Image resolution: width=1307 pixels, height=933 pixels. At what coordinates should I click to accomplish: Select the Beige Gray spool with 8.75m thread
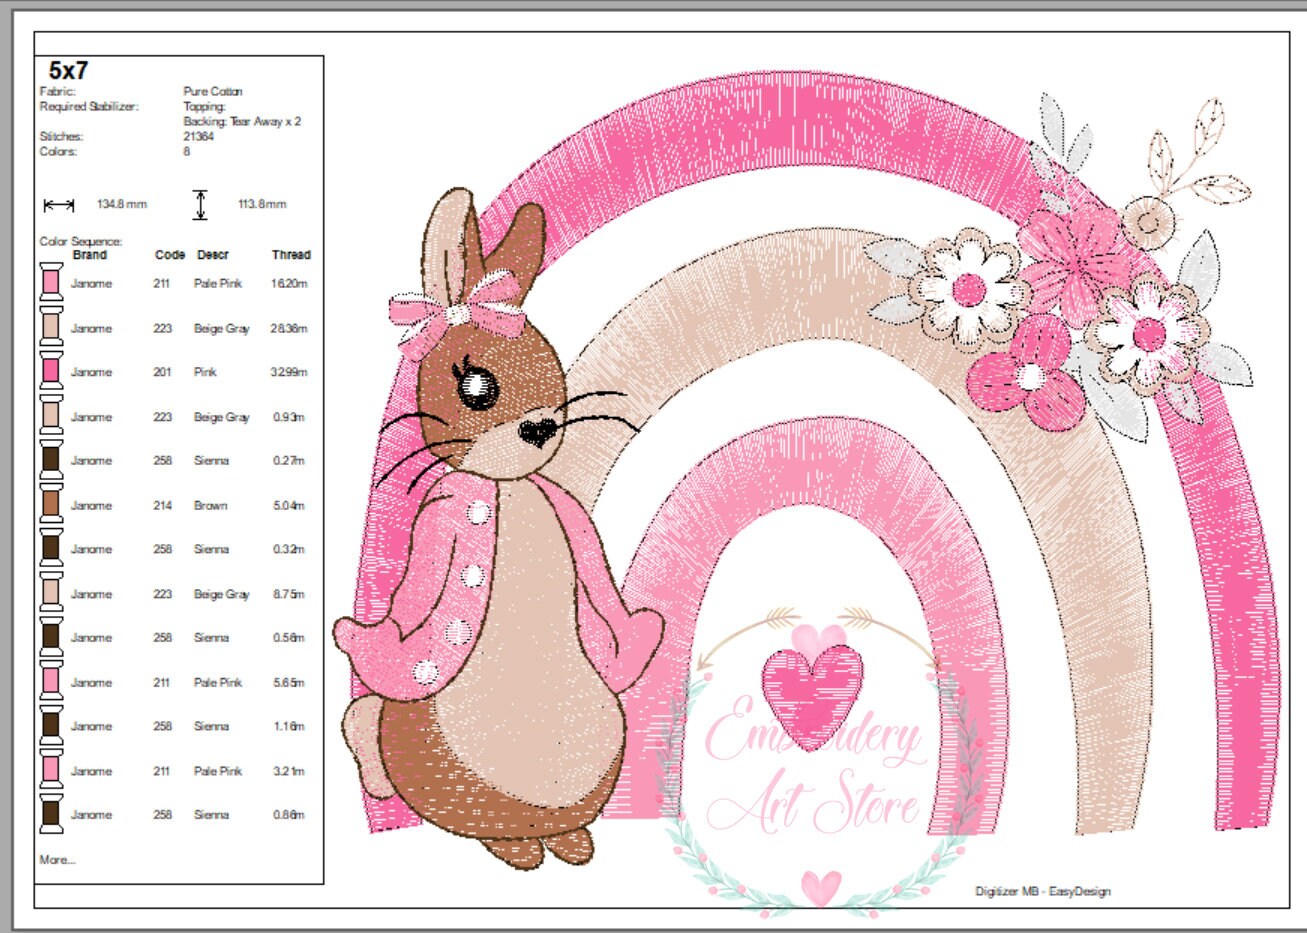coord(50,593)
